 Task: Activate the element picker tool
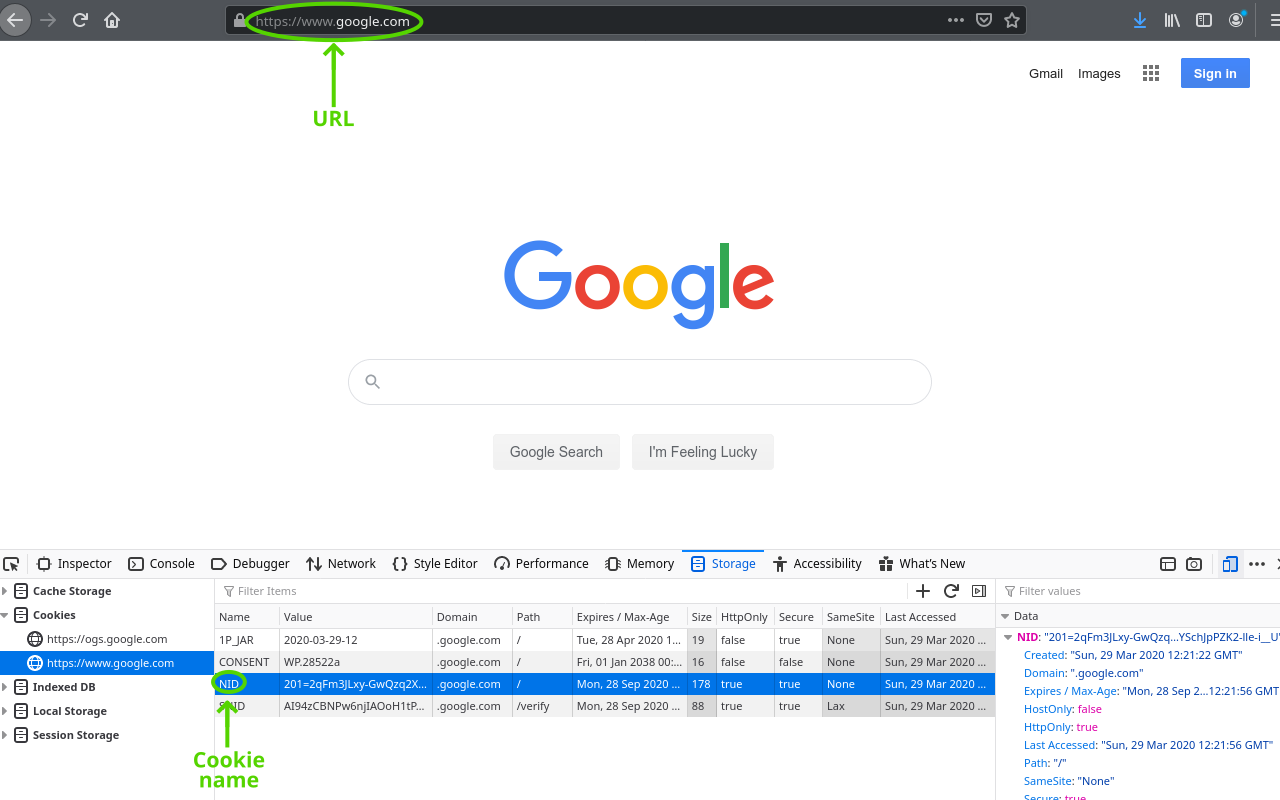pos(11,564)
